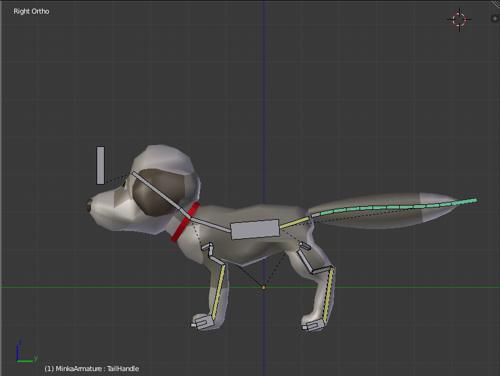This screenshot has width=500, height=376.
Task: Click the 3D cursor crosshair in the viewport
Action: click(459, 20)
